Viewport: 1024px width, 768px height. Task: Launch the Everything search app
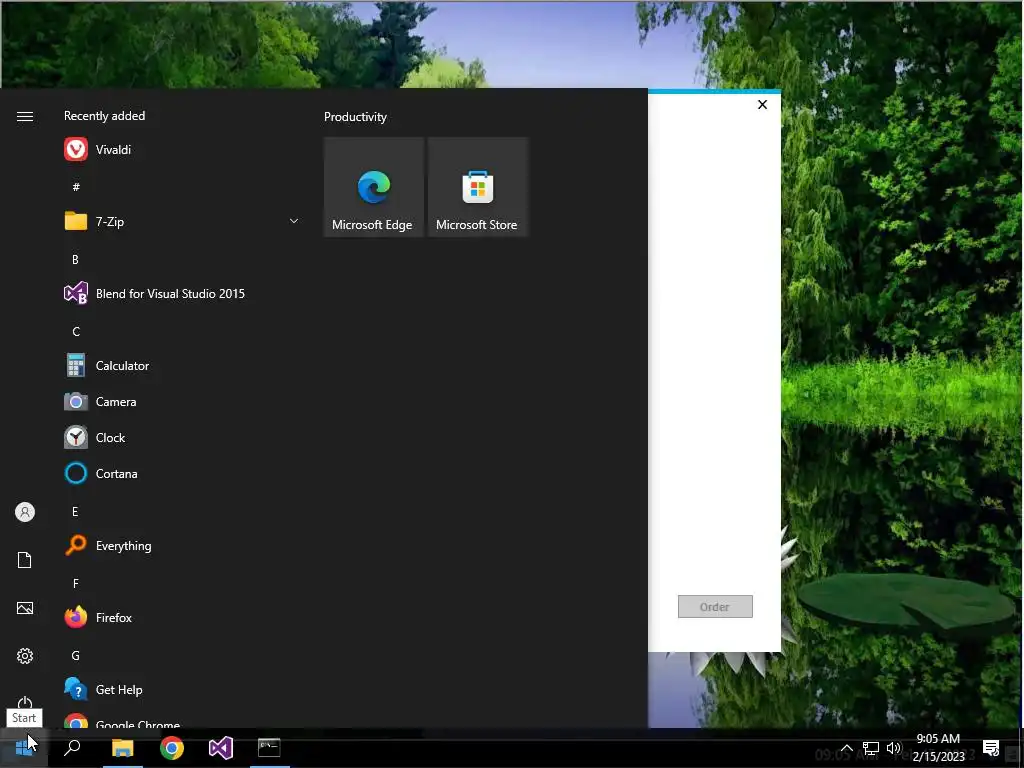click(x=183, y=546)
